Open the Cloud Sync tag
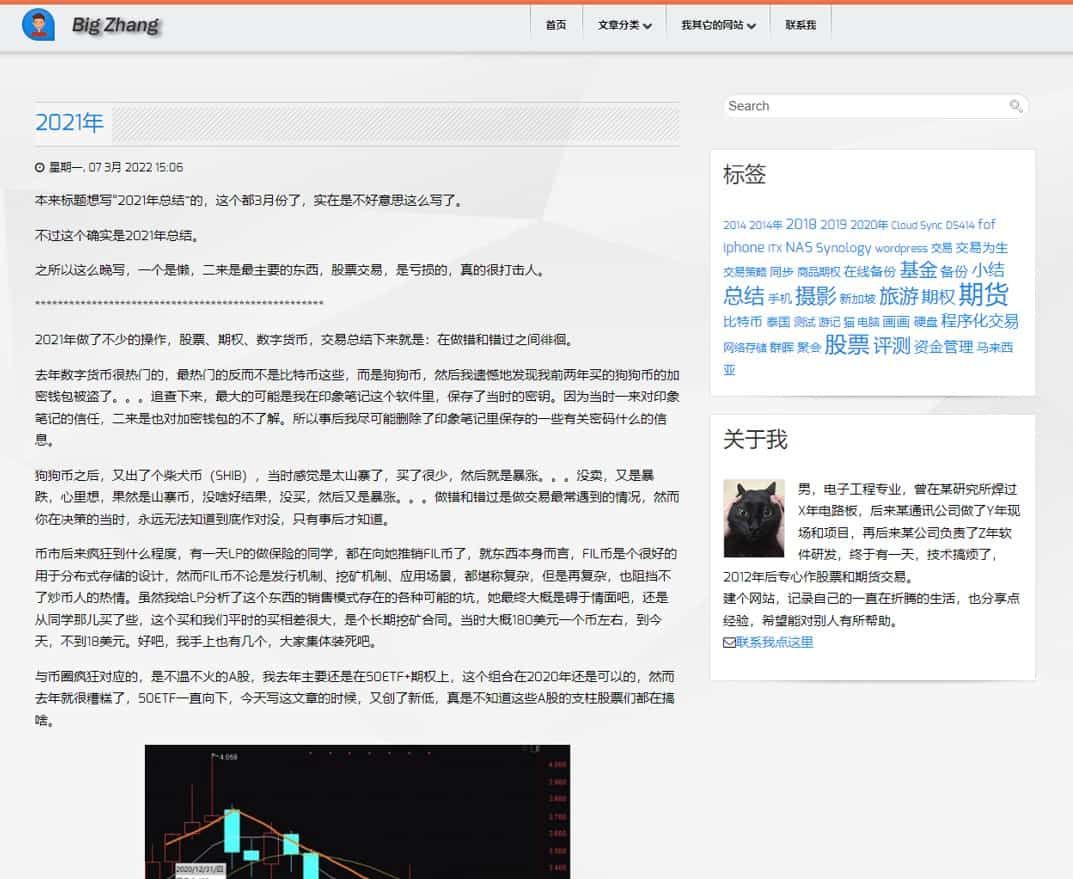Image resolution: width=1073 pixels, height=879 pixels. (916, 225)
